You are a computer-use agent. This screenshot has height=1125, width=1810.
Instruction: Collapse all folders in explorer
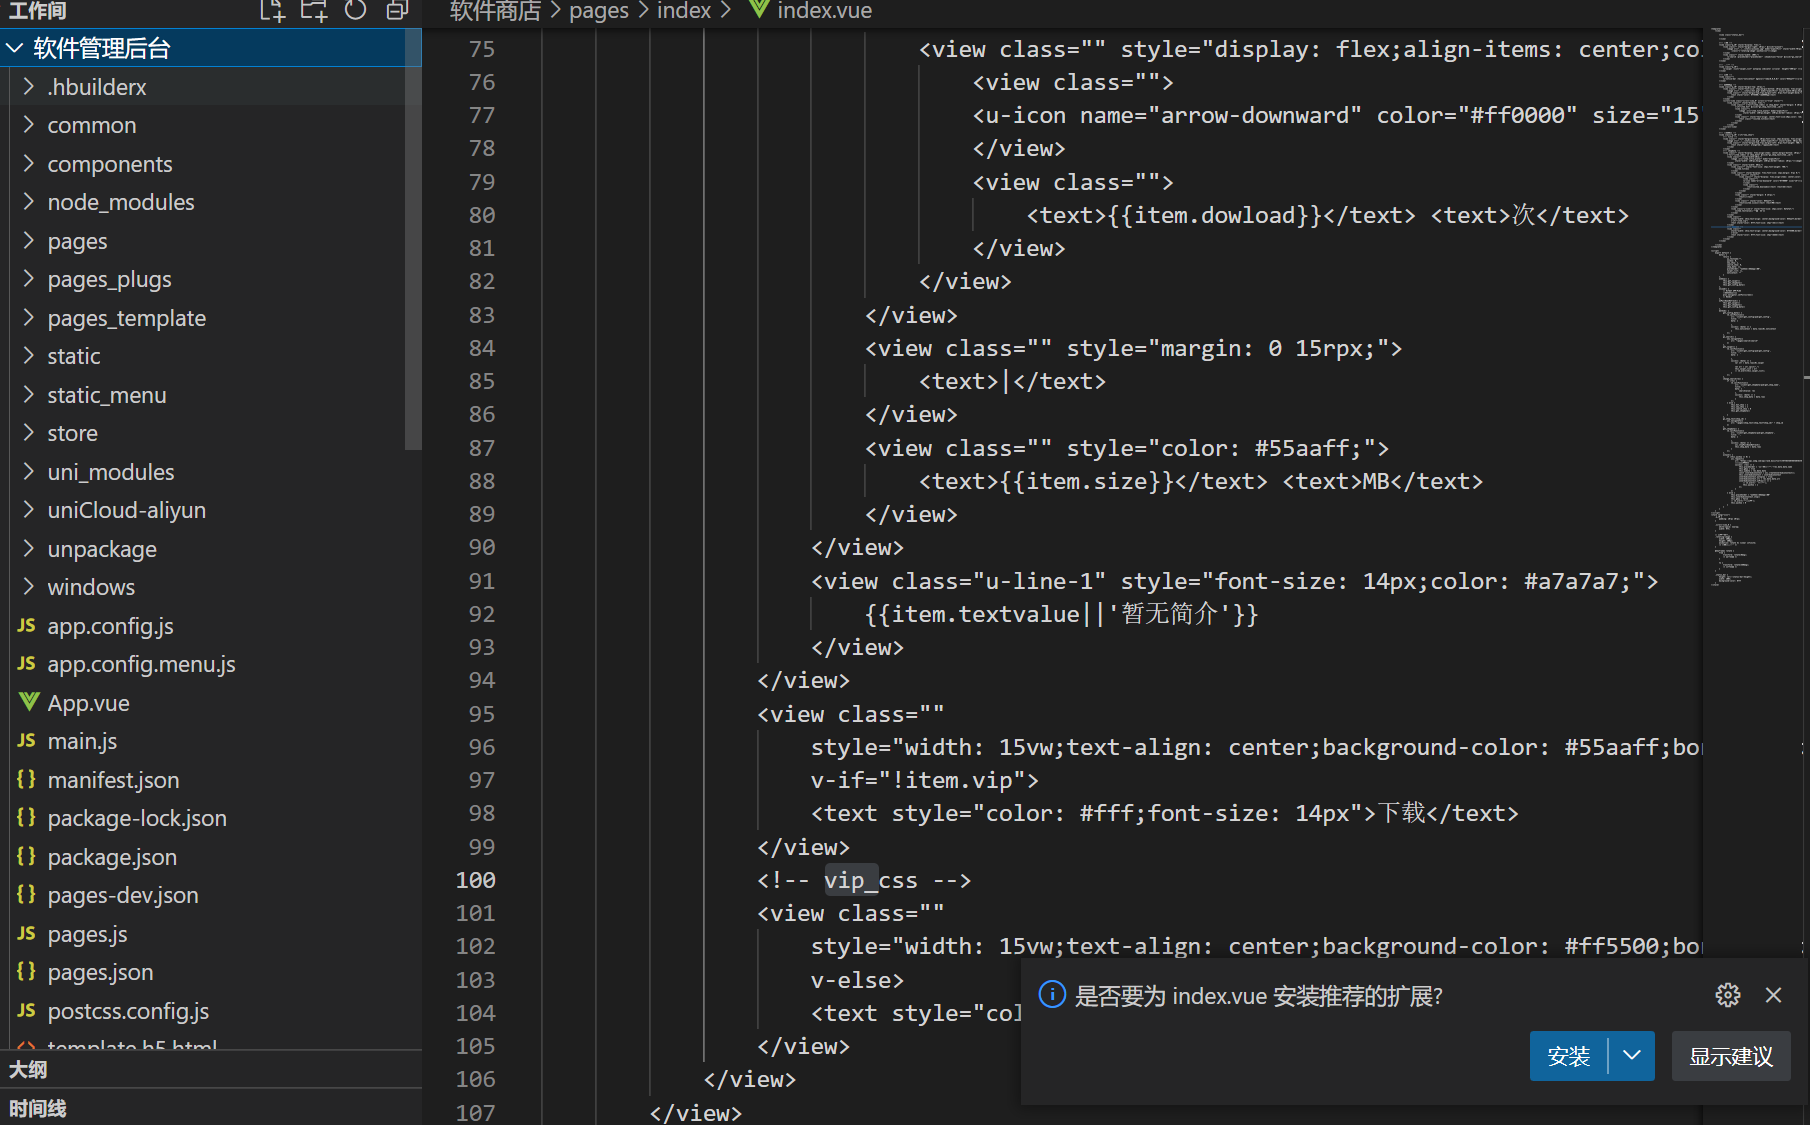tap(397, 10)
